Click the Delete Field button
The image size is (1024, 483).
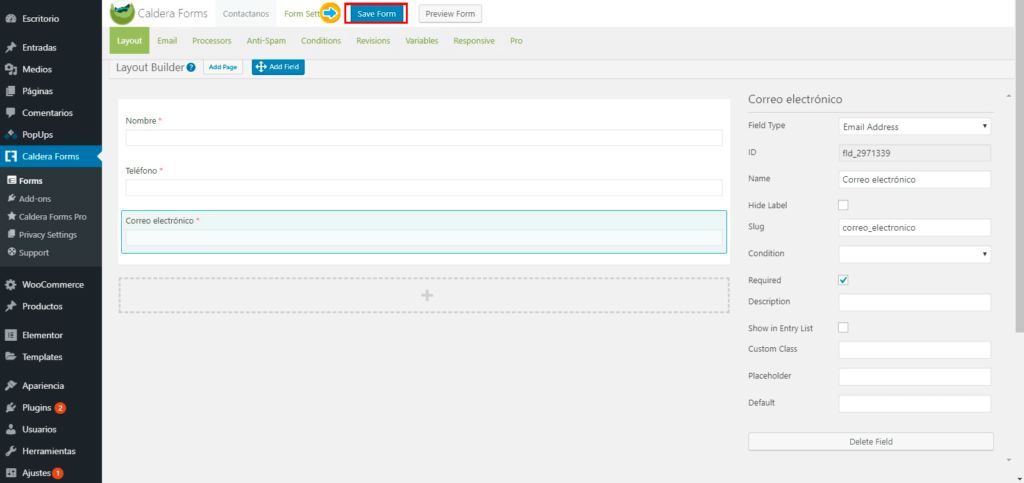870,441
